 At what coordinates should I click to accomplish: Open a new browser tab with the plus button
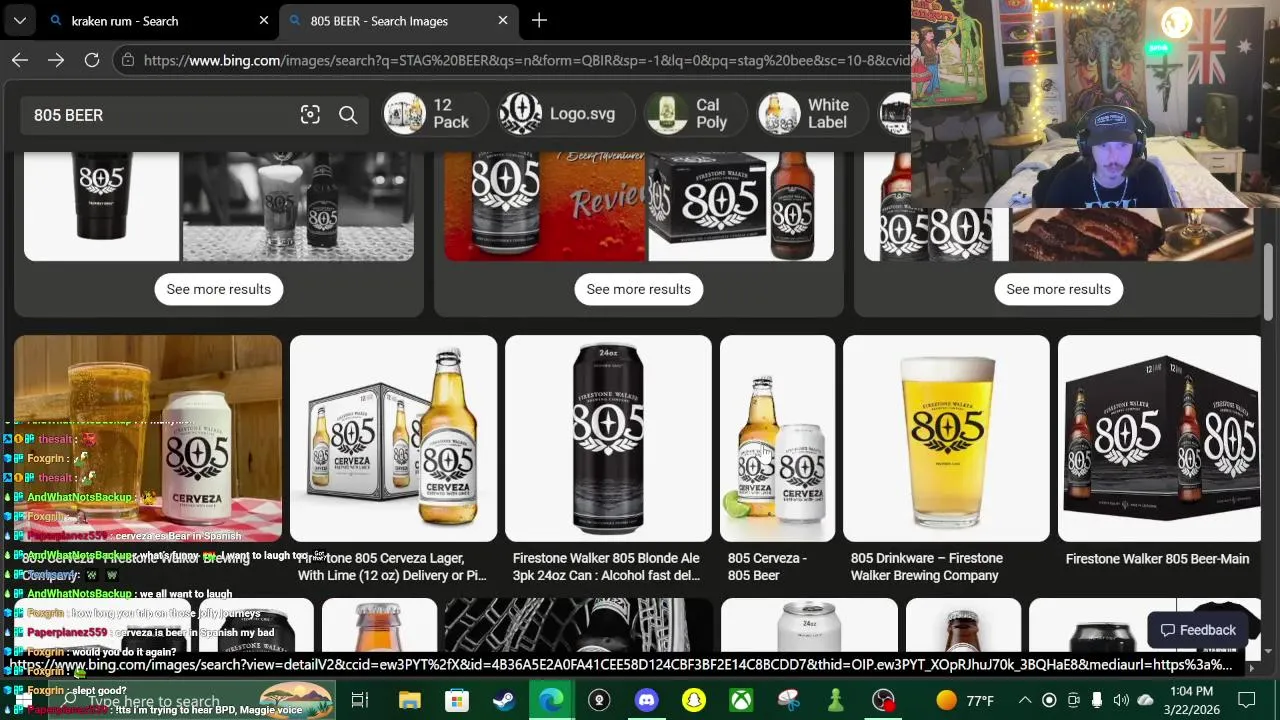coord(539,20)
